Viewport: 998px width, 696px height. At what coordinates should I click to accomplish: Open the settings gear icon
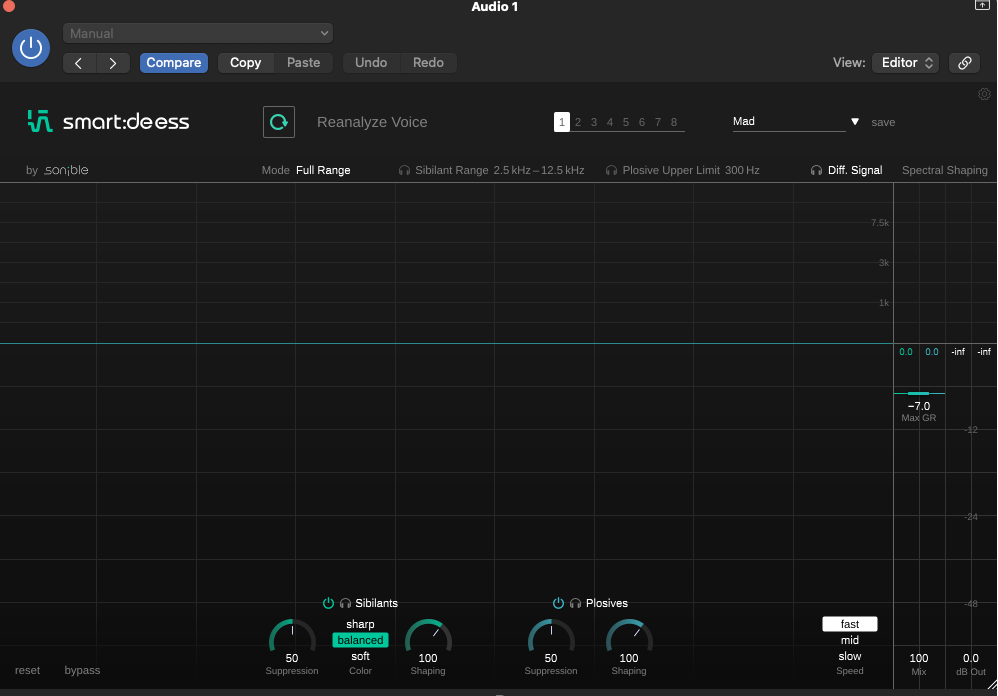[984, 94]
